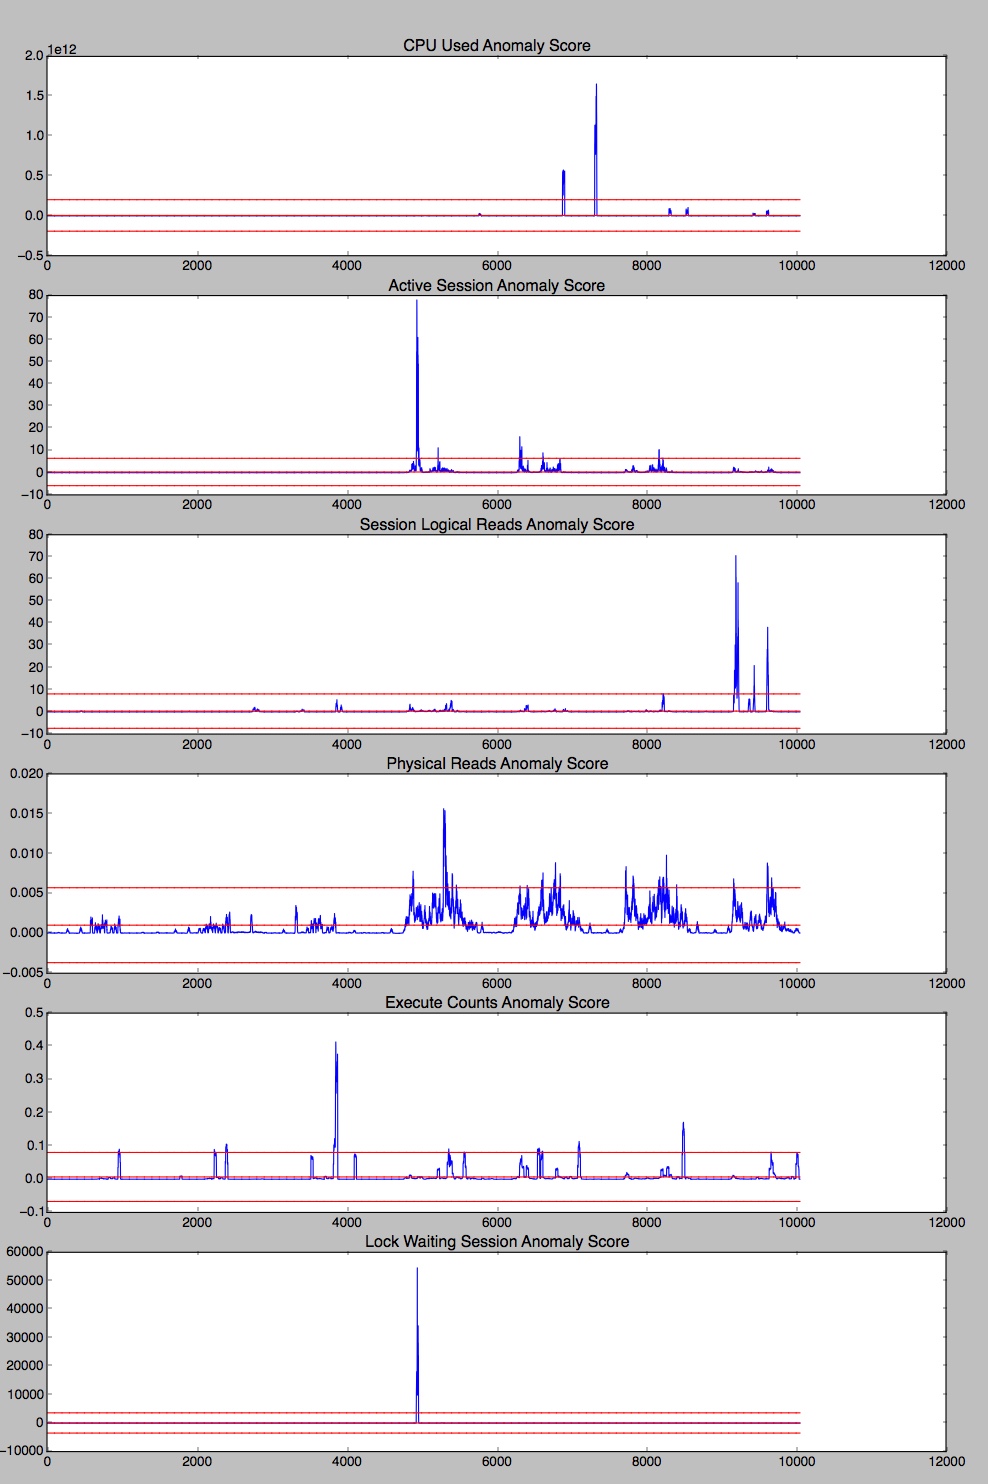Click the single spike in Lock Waiting Session chart

coord(417,1345)
